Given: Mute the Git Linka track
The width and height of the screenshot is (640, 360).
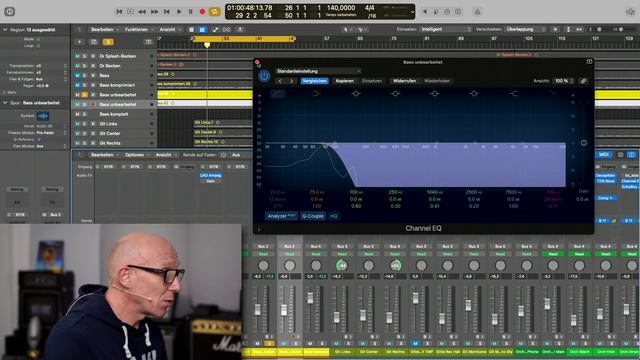Looking at the screenshot, I should pos(77,124).
